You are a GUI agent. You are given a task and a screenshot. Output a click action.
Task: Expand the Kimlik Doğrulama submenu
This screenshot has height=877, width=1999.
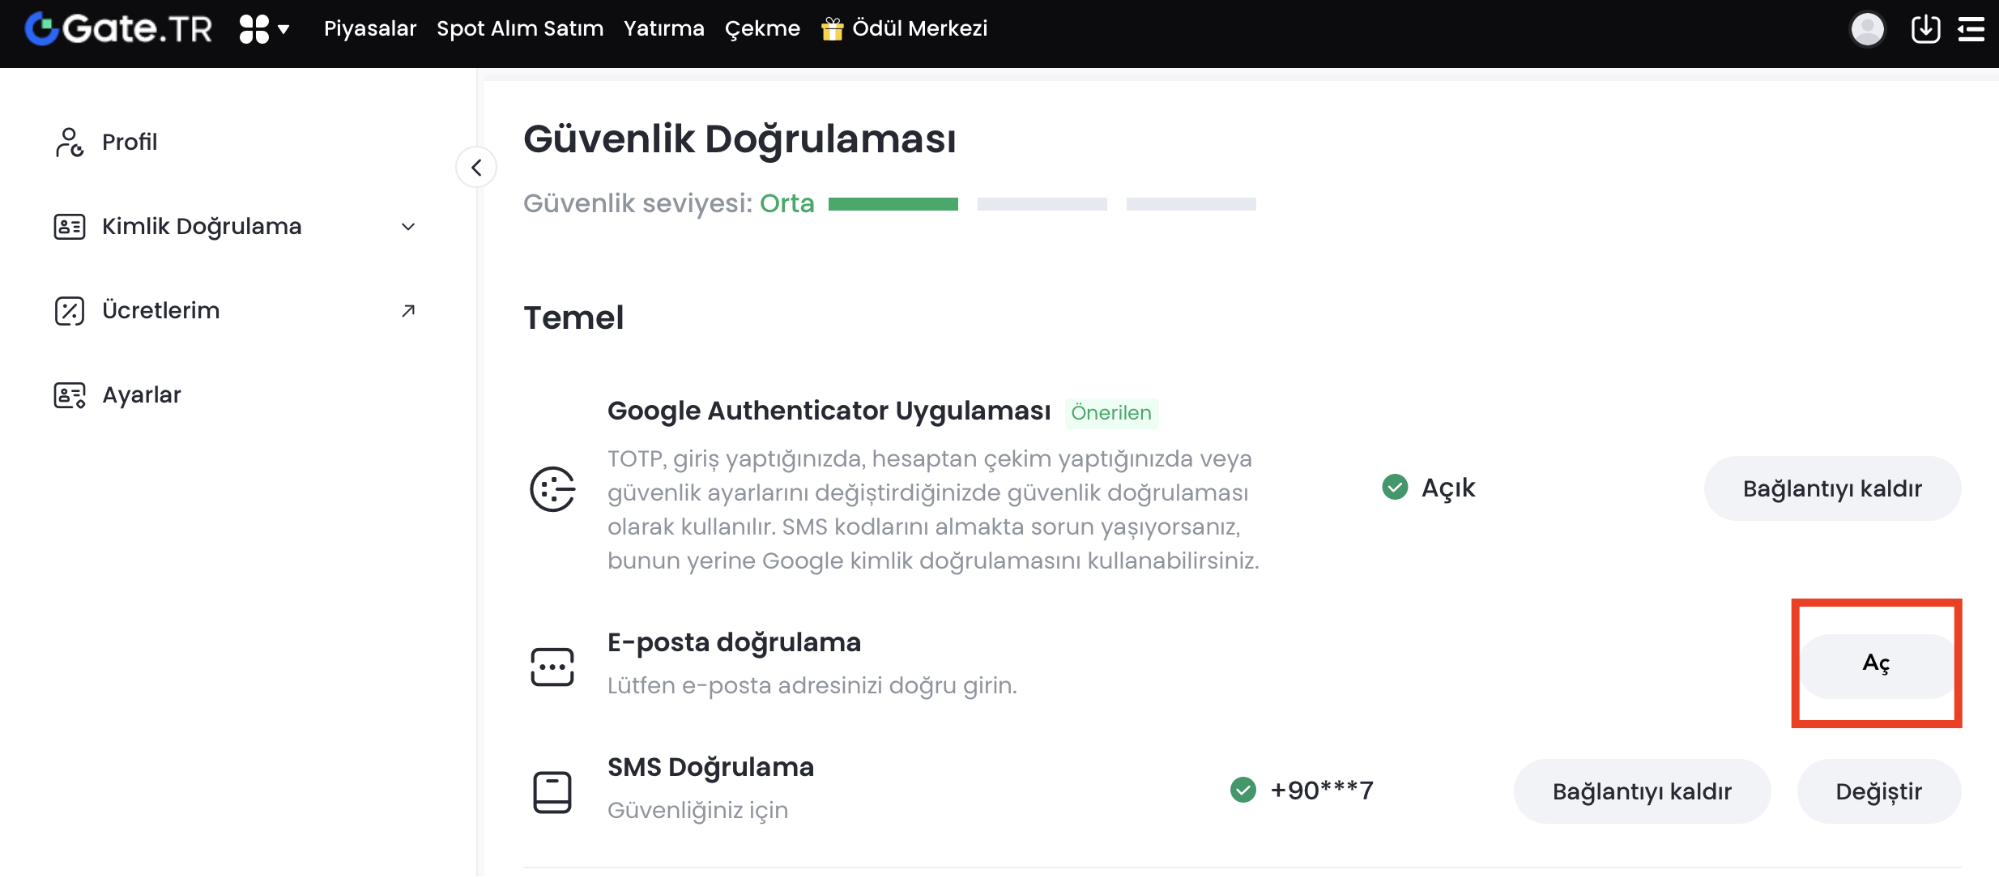tap(408, 227)
